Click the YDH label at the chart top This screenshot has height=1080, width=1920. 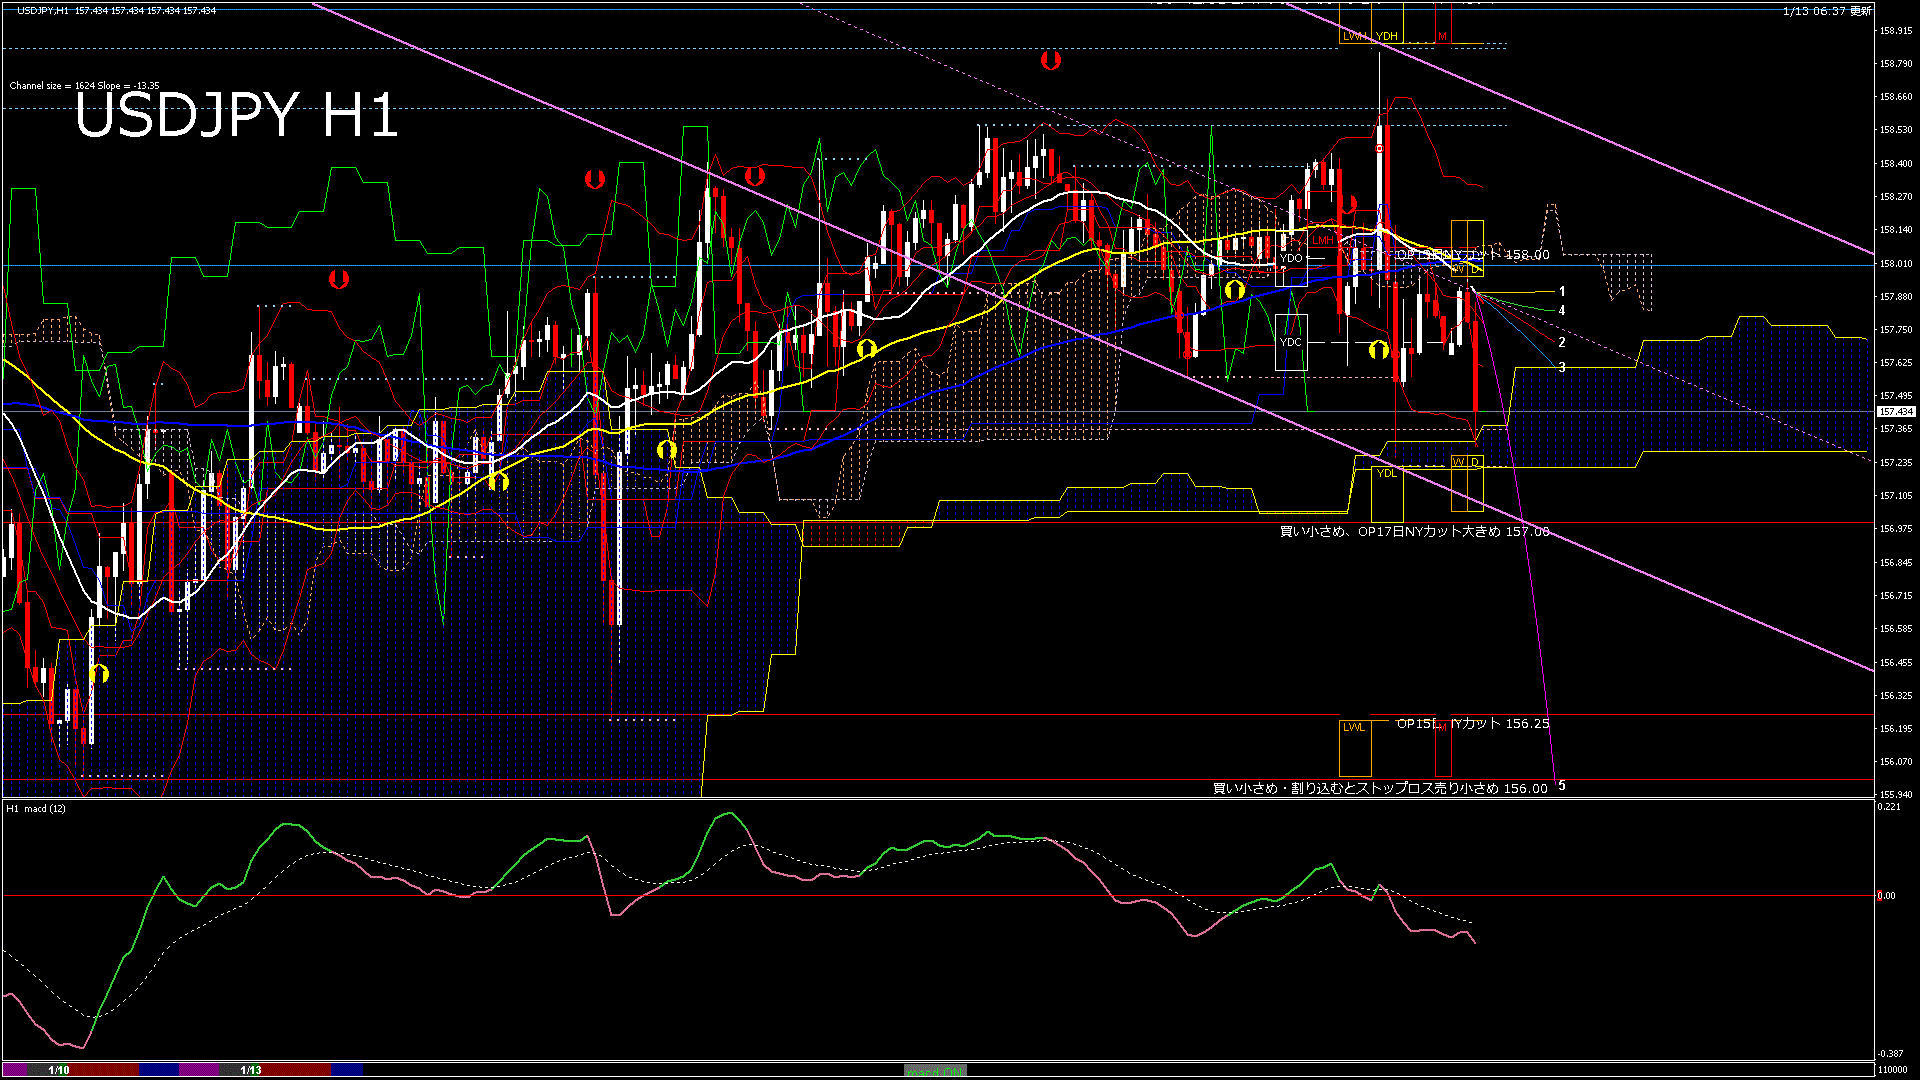point(1386,36)
